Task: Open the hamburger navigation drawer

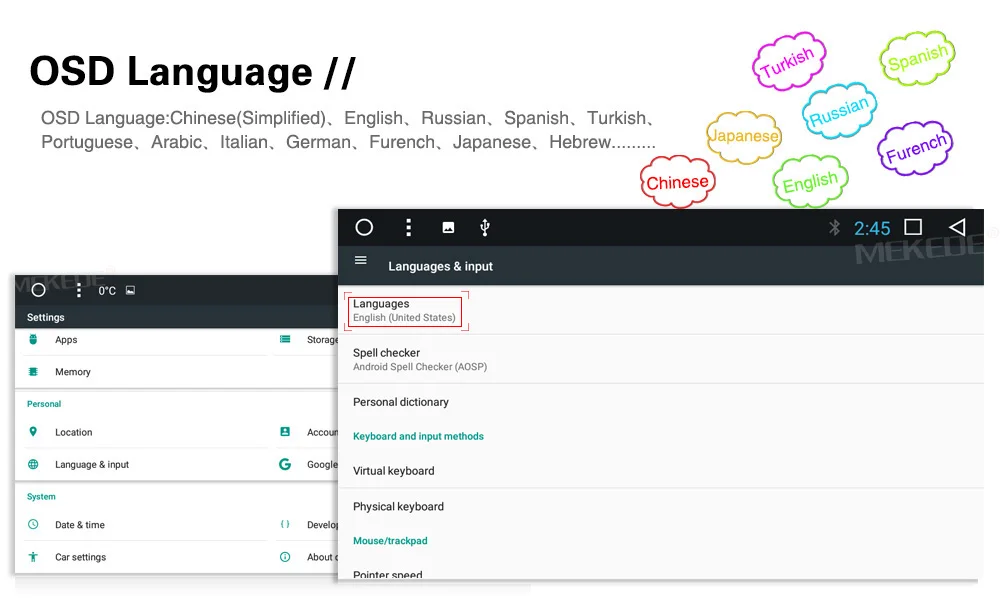Action: tap(360, 260)
